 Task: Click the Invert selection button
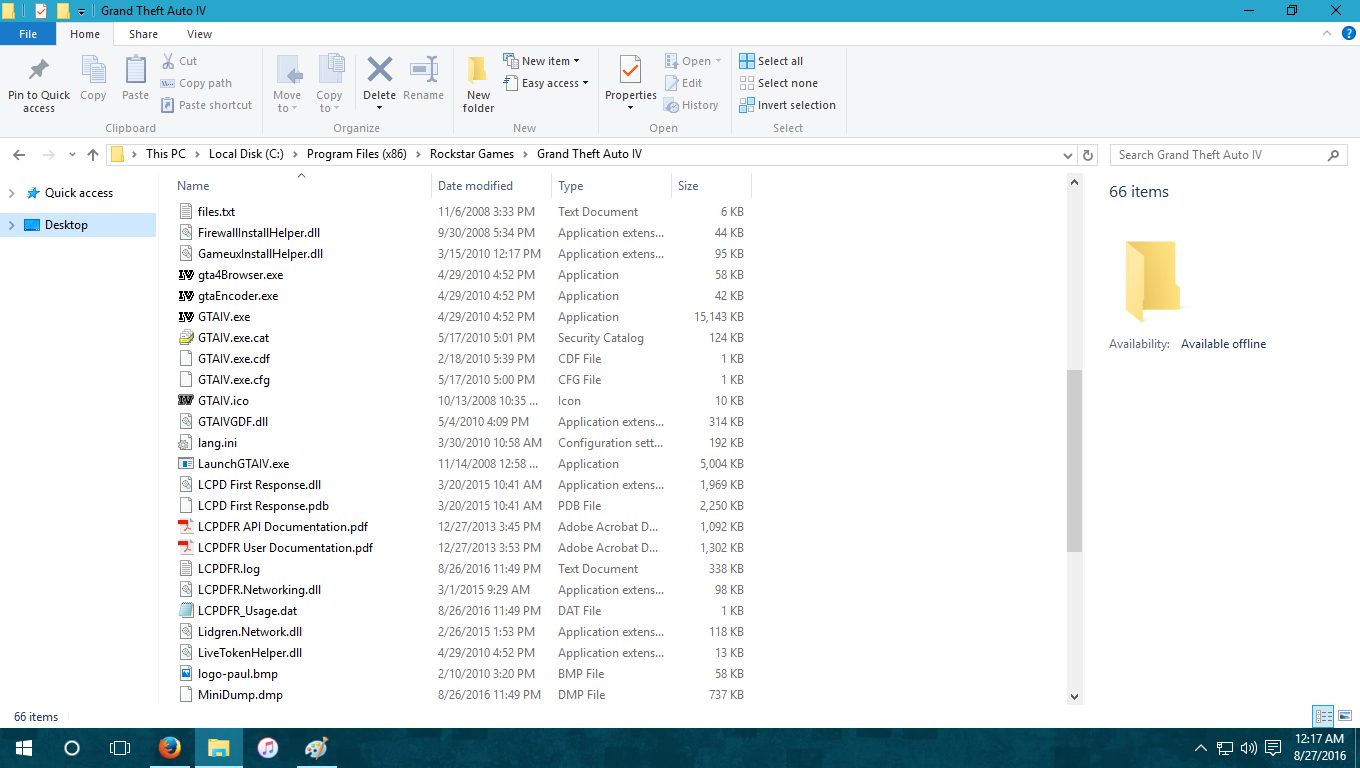tap(787, 105)
